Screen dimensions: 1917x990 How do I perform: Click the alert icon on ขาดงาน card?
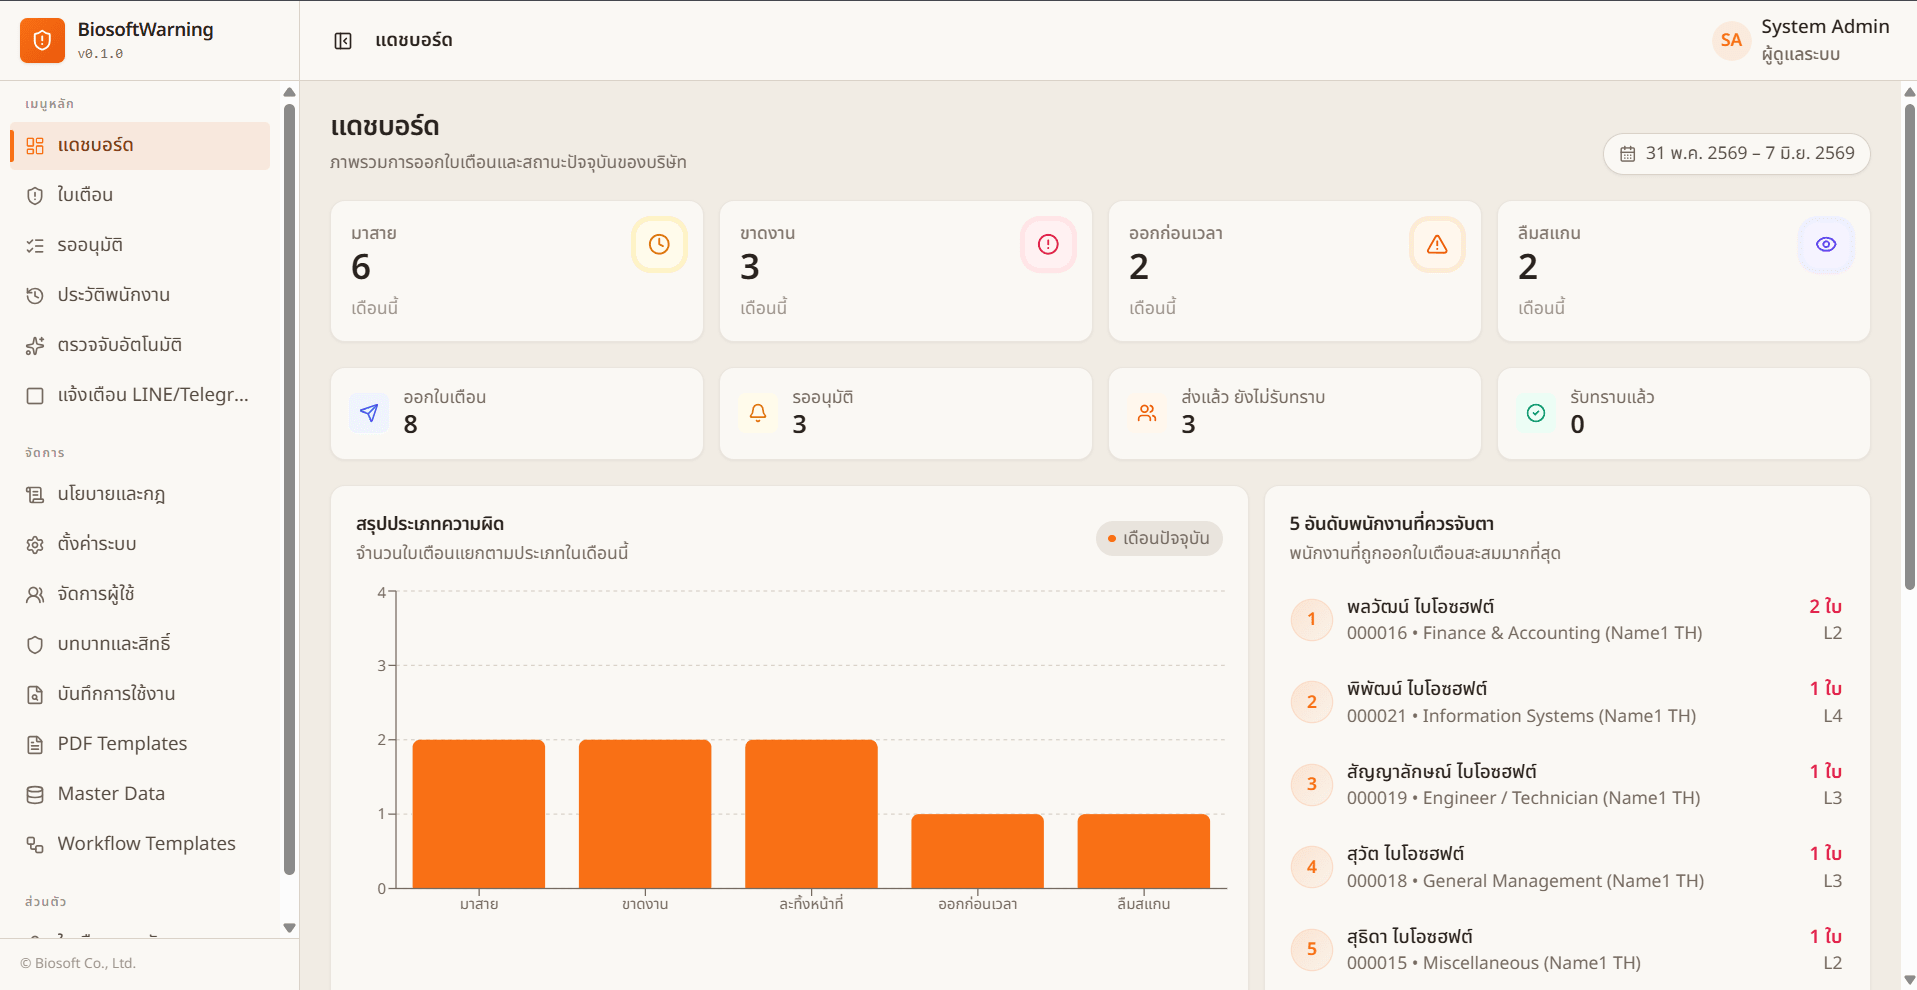(x=1048, y=245)
